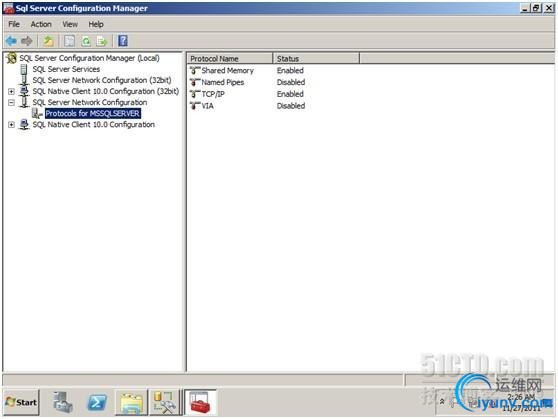
Task: Select SQL Native Client 10.0 Configuration (32bit) label
Action: (x=106, y=91)
